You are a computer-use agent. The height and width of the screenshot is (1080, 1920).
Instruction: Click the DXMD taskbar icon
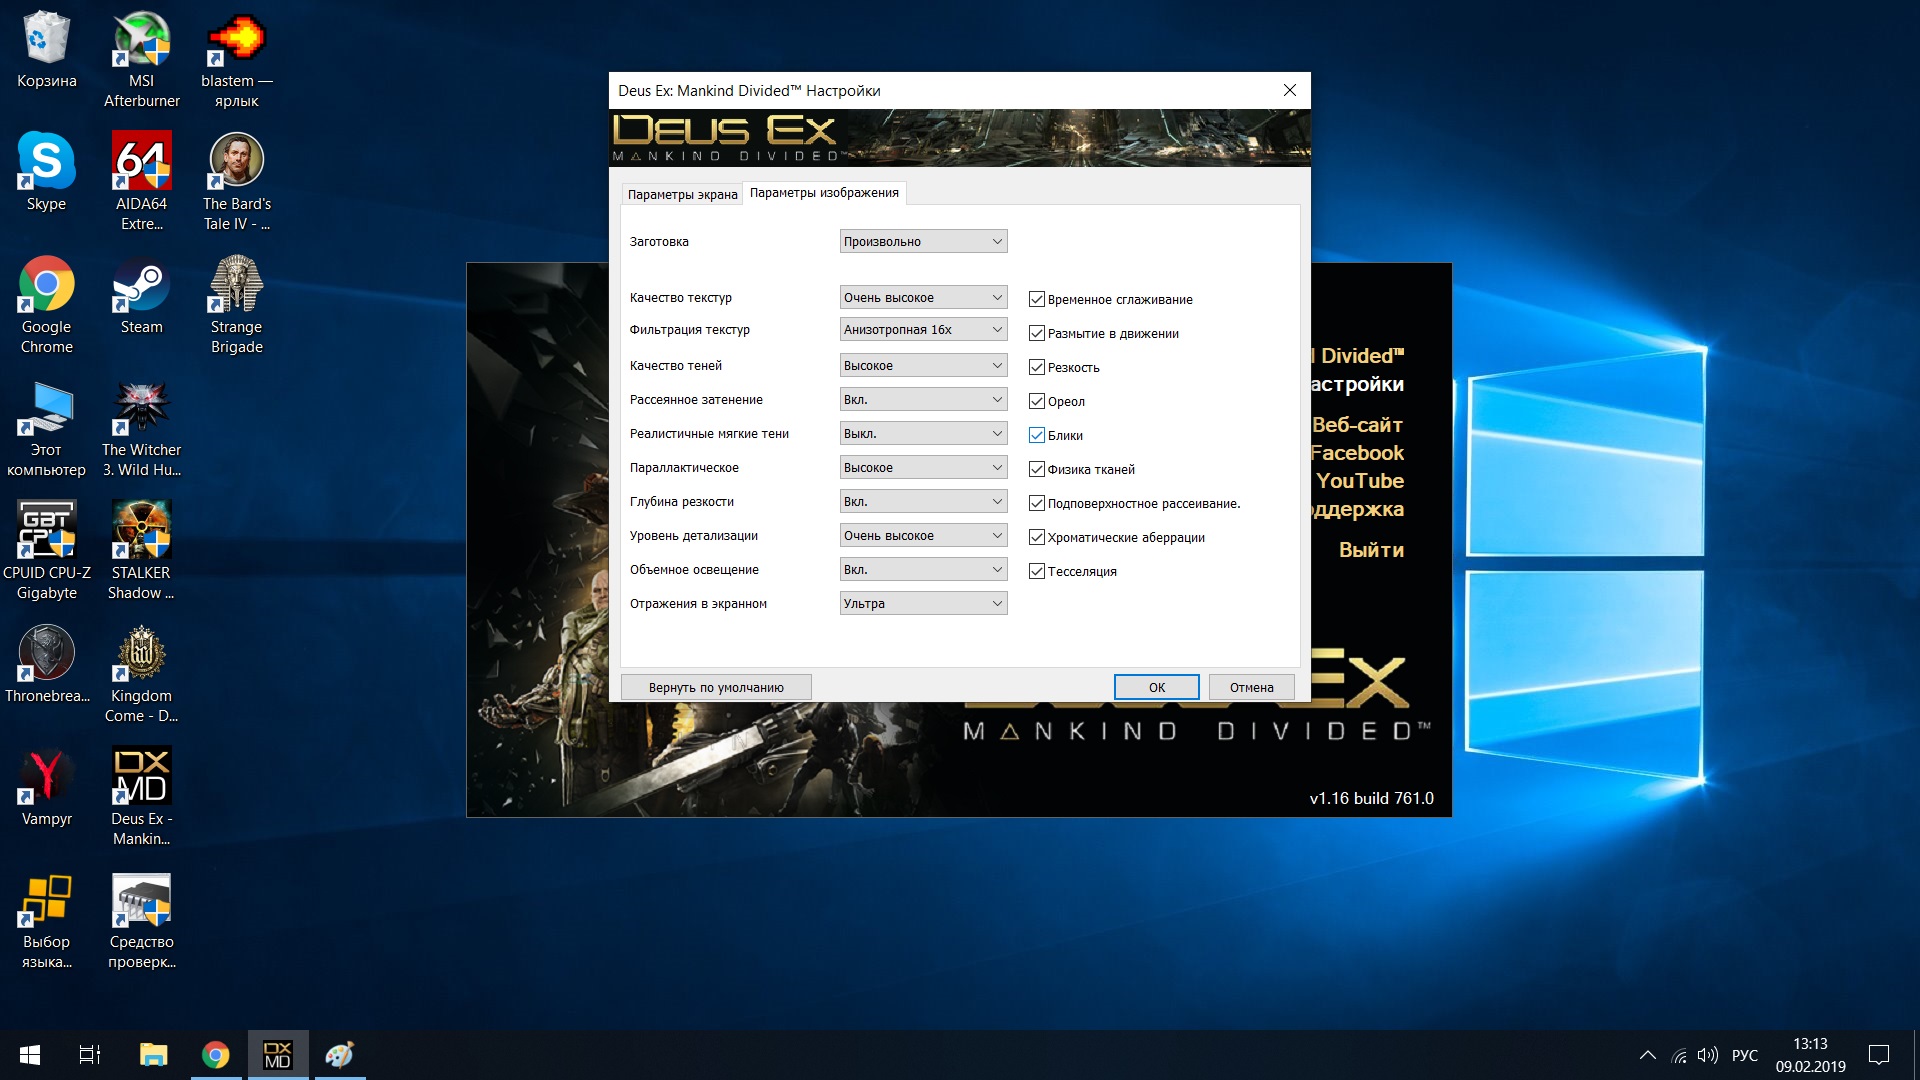(277, 1055)
